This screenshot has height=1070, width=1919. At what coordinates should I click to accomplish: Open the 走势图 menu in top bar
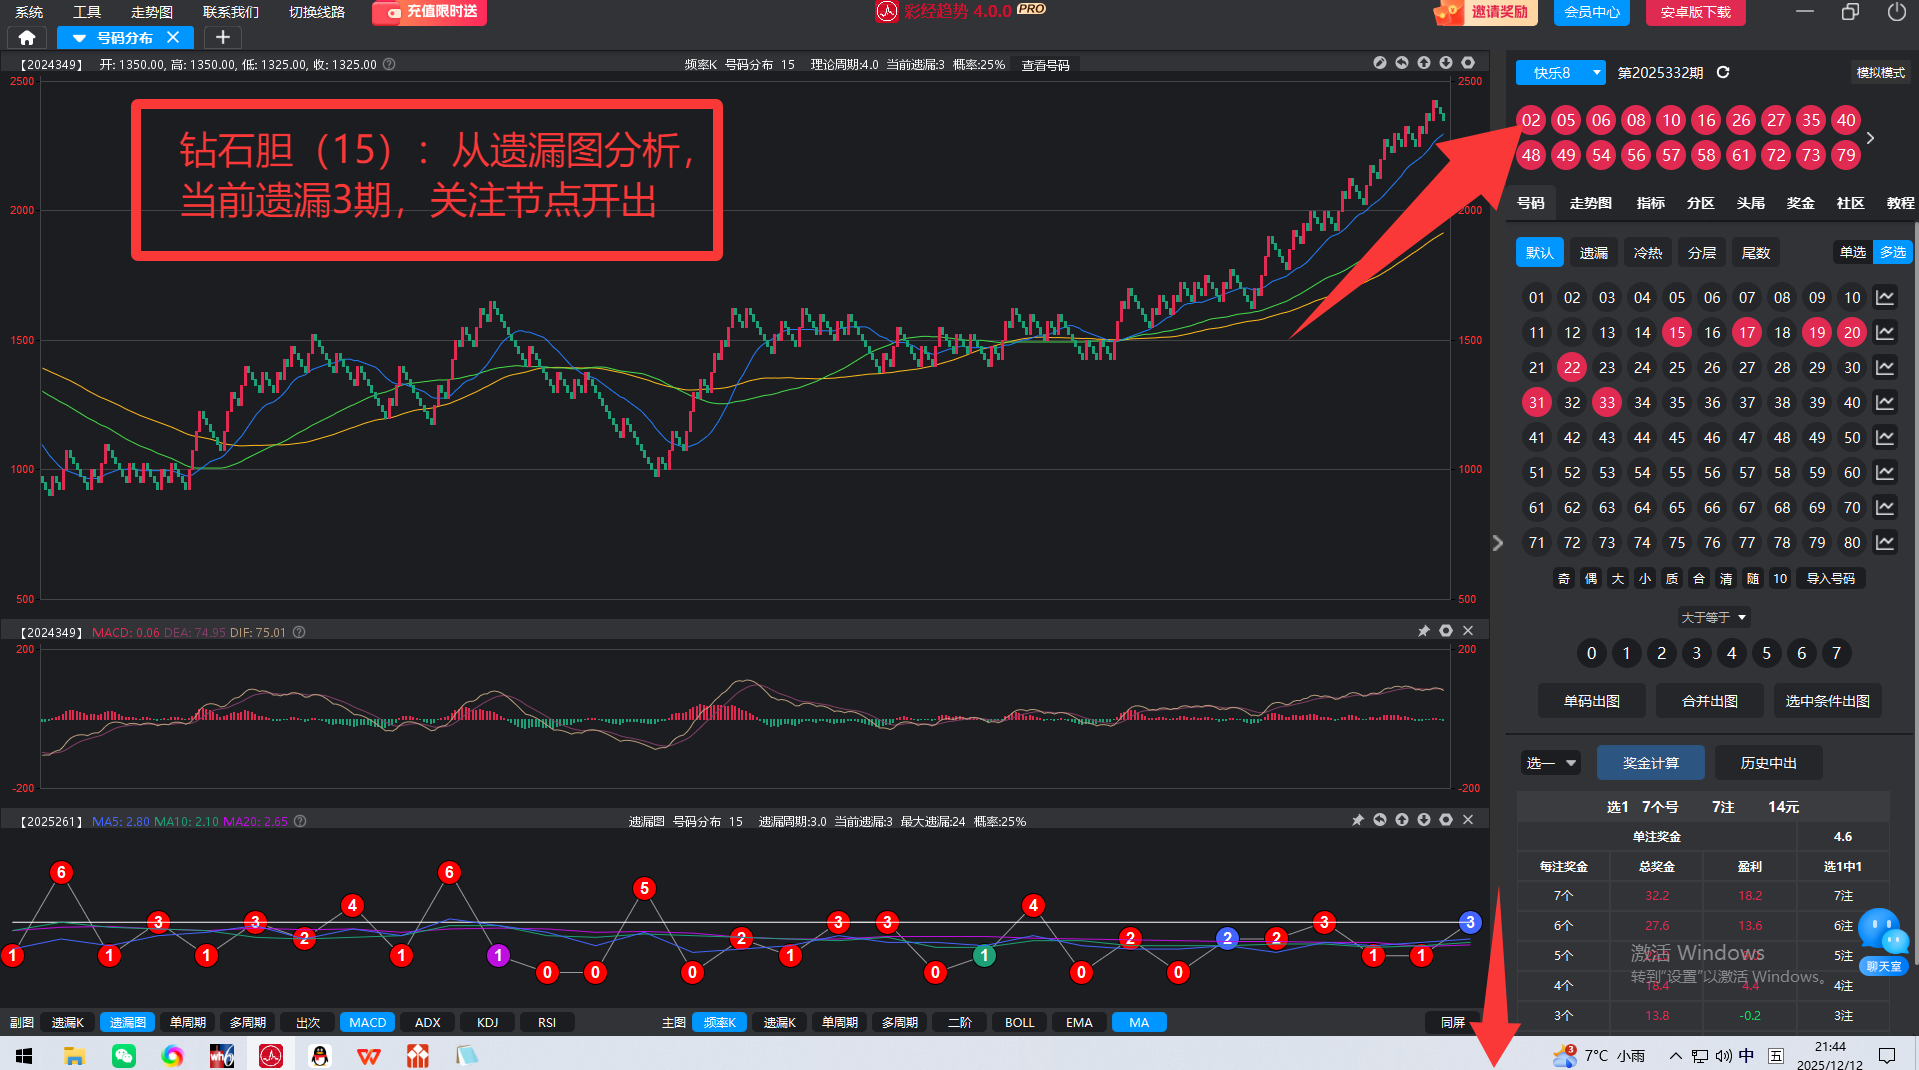coord(152,12)
